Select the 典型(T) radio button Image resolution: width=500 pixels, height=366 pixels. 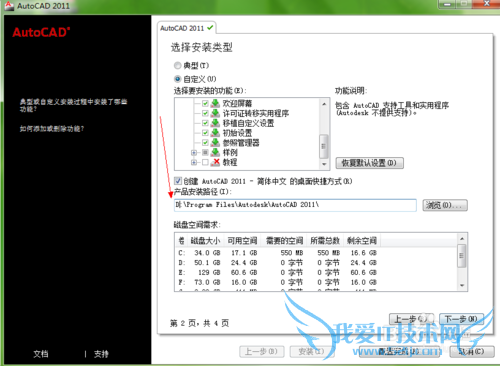click(178, 65)
